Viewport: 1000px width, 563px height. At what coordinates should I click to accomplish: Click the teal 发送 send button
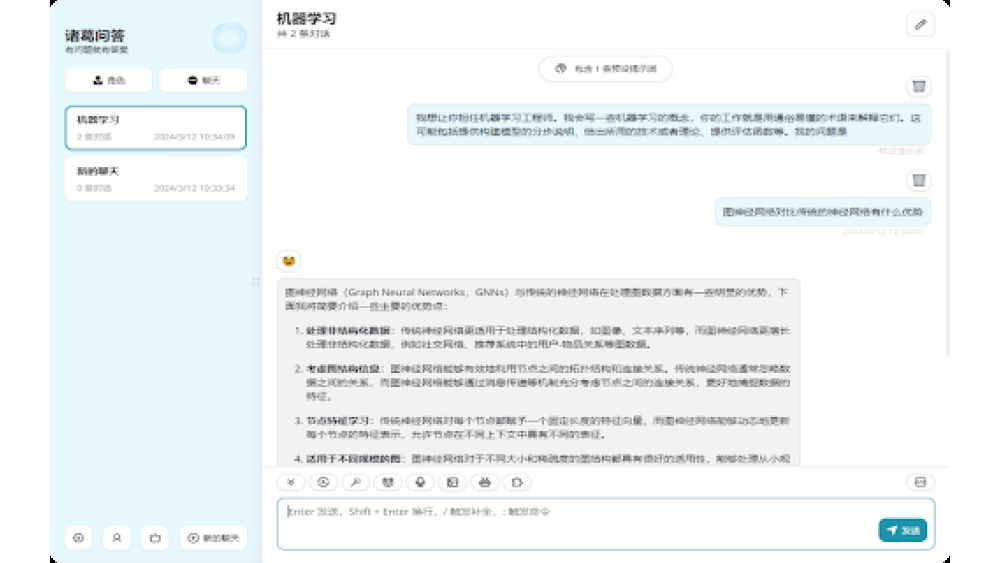pyautogui.click(x=902, y=530)
